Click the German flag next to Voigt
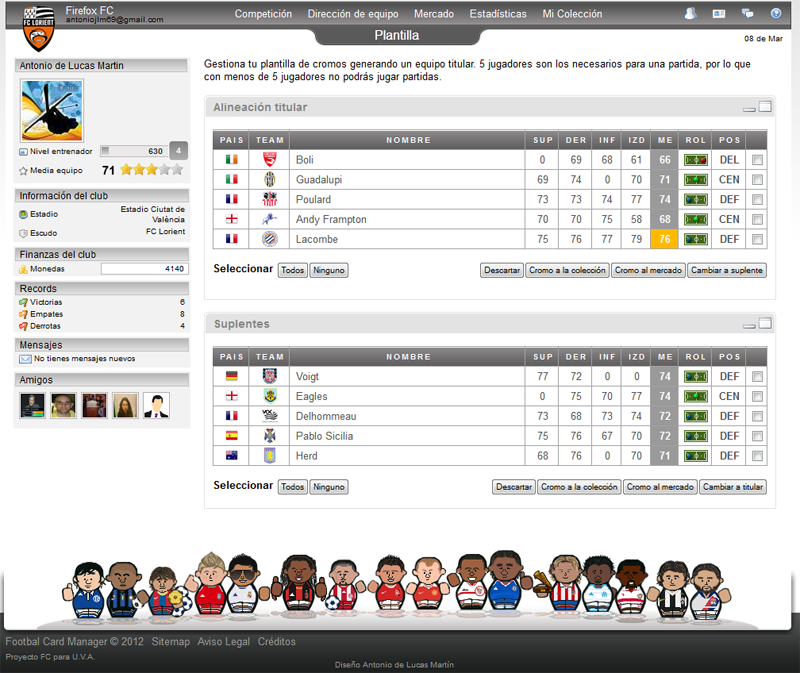 tap(232, 376)
